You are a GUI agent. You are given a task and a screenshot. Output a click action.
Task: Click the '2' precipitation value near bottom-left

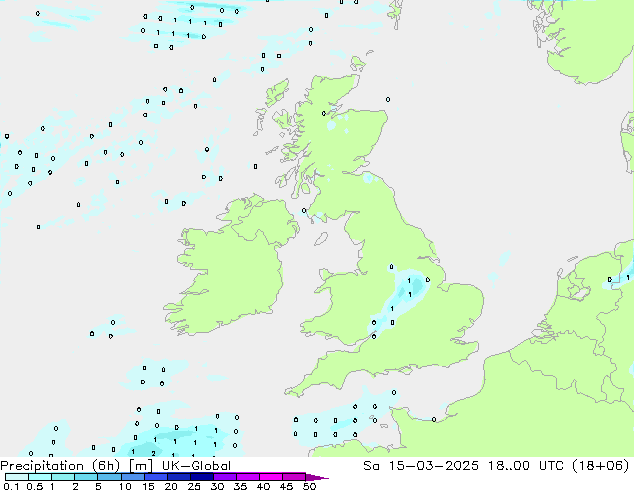point(153,454)
